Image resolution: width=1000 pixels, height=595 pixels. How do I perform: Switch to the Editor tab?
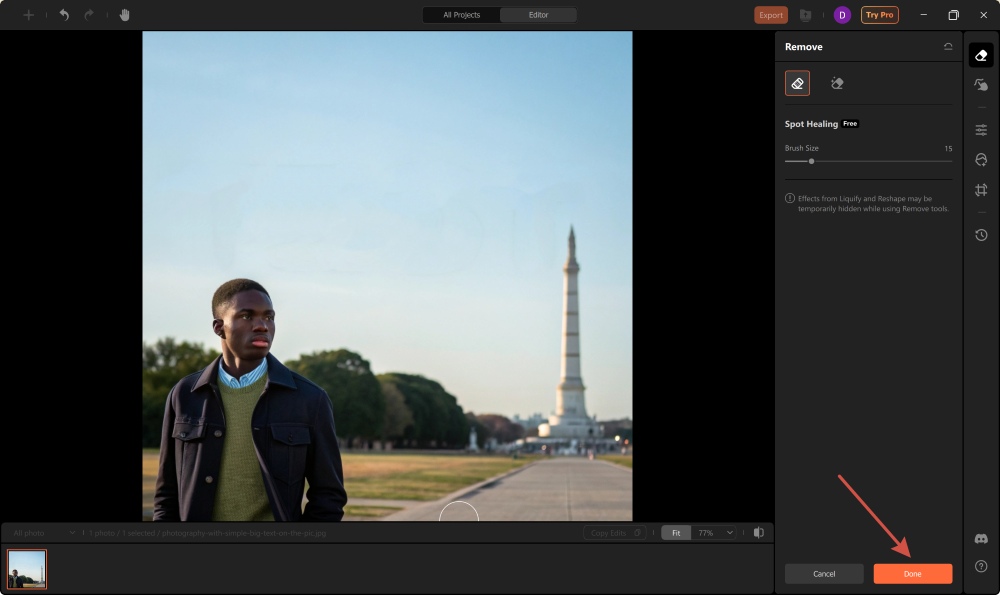point(538,15)
